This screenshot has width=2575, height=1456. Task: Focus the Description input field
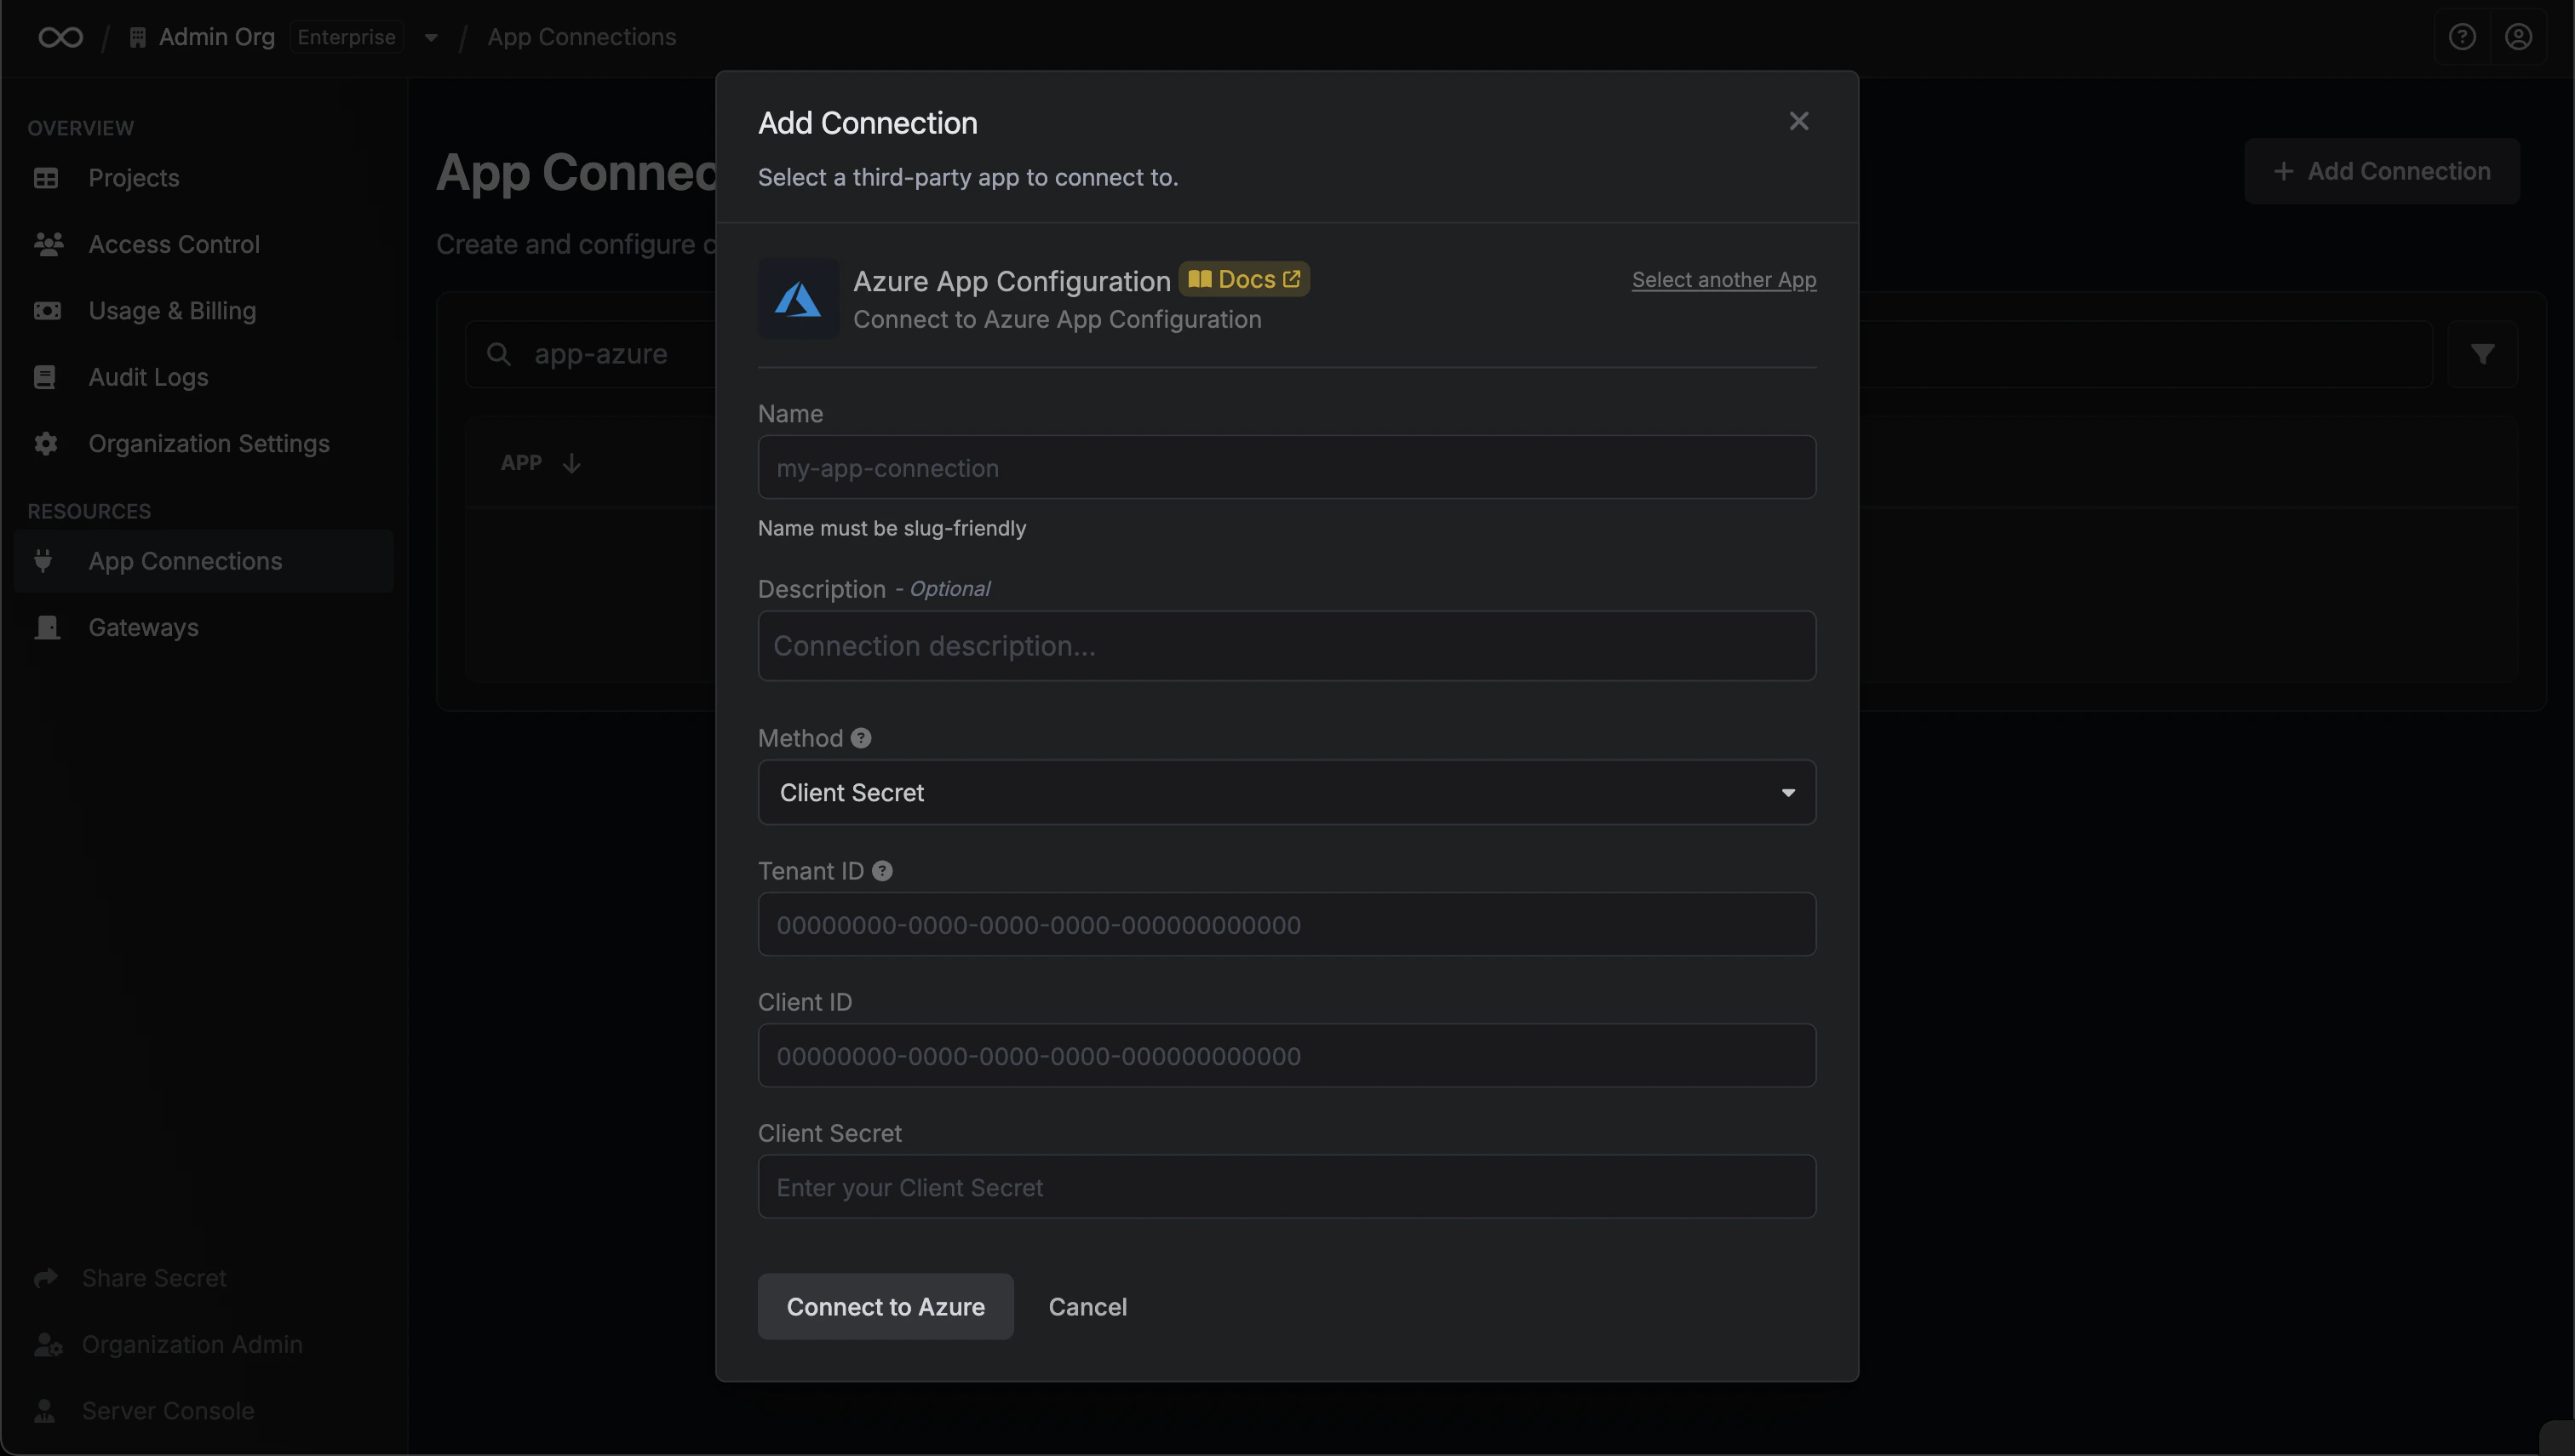pos(1286,646)
